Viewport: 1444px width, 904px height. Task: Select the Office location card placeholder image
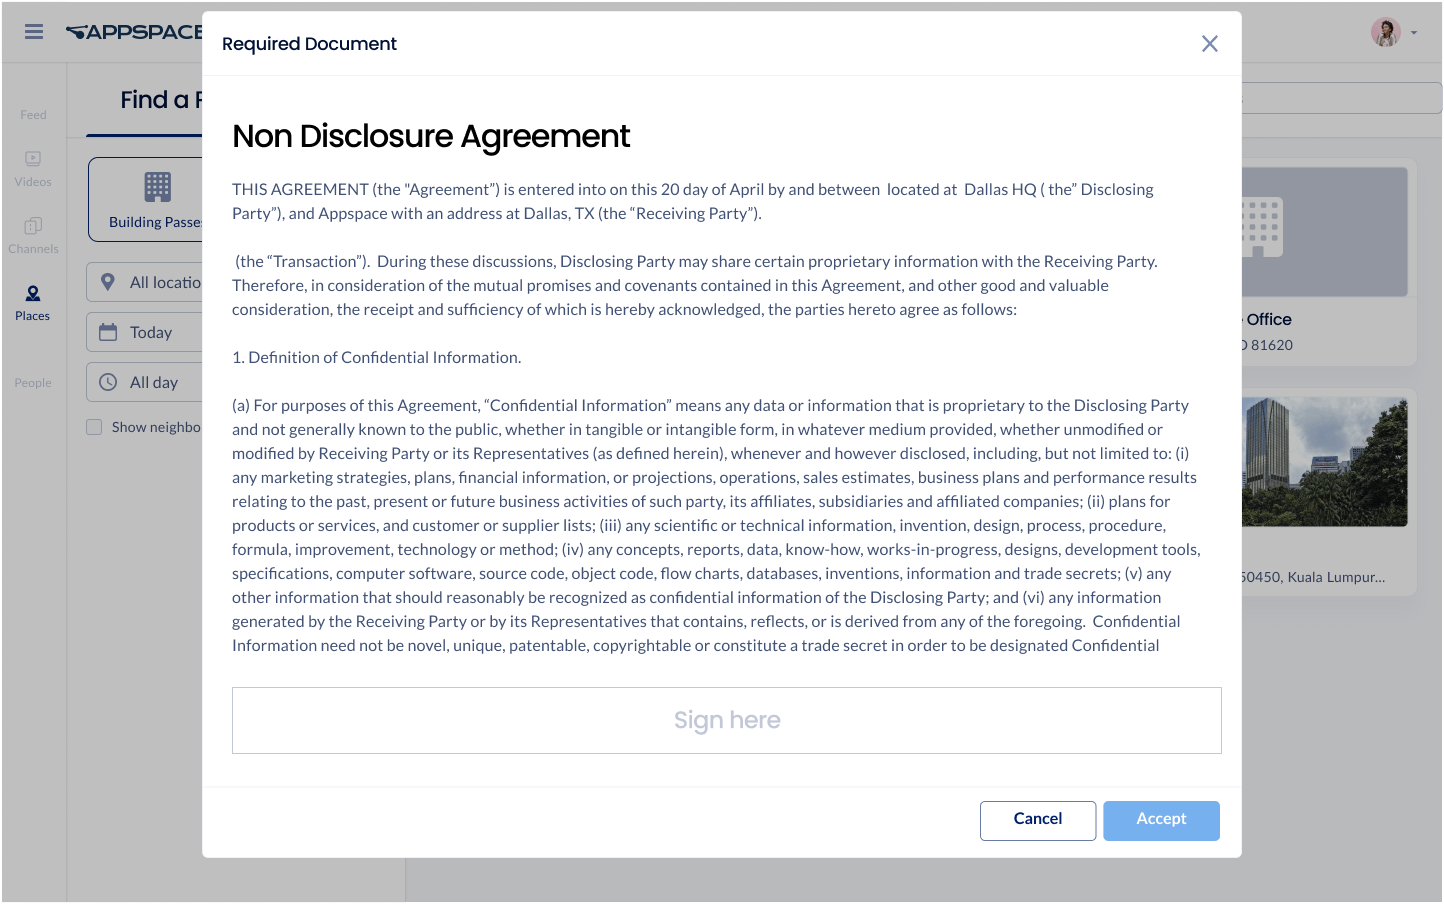coord(1324,231)
